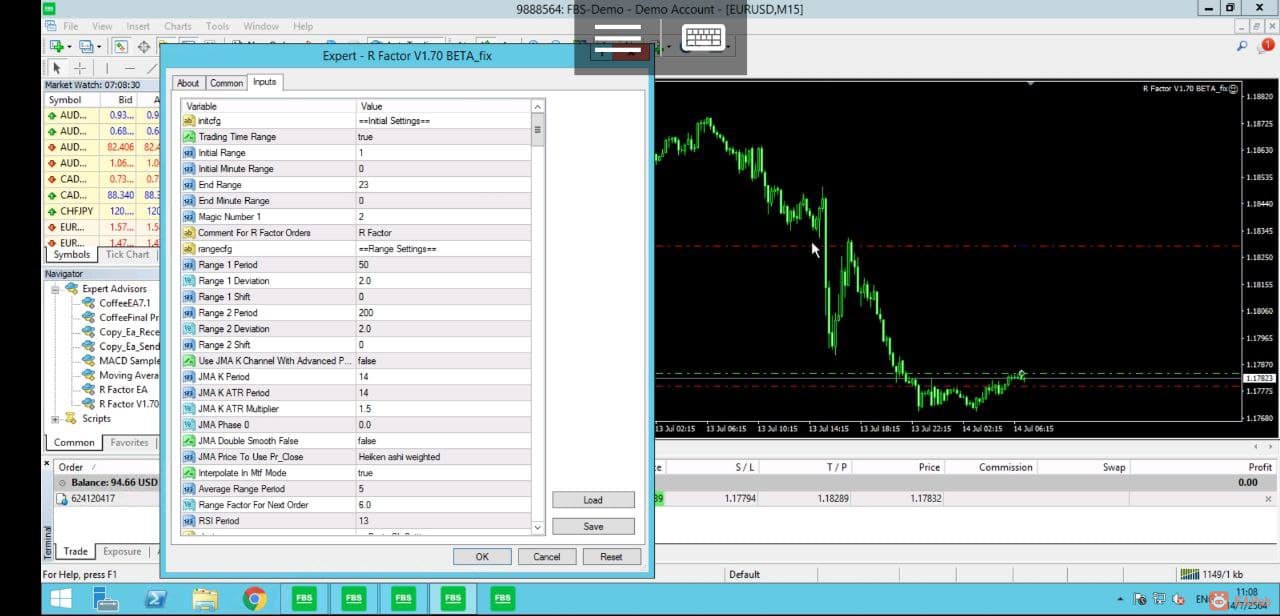Click the Data Window crosshair-target icon
The image size is (1280, 616).
click(x=144, y=46)
